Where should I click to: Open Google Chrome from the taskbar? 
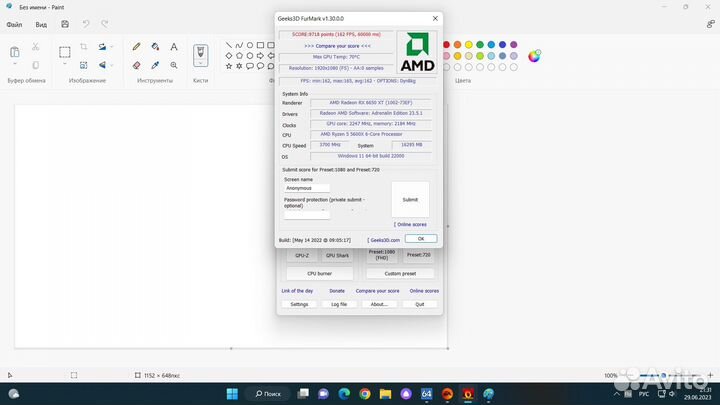click(365, 394)
